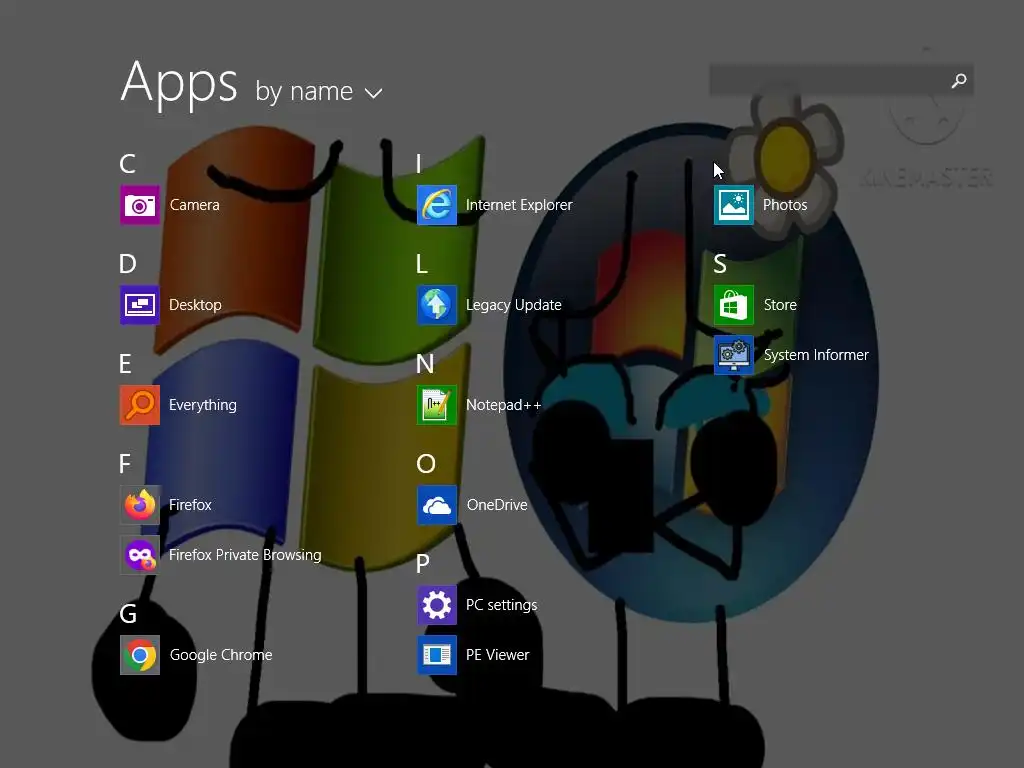
Task: Click the letter O group header
Action: (426, 464)
